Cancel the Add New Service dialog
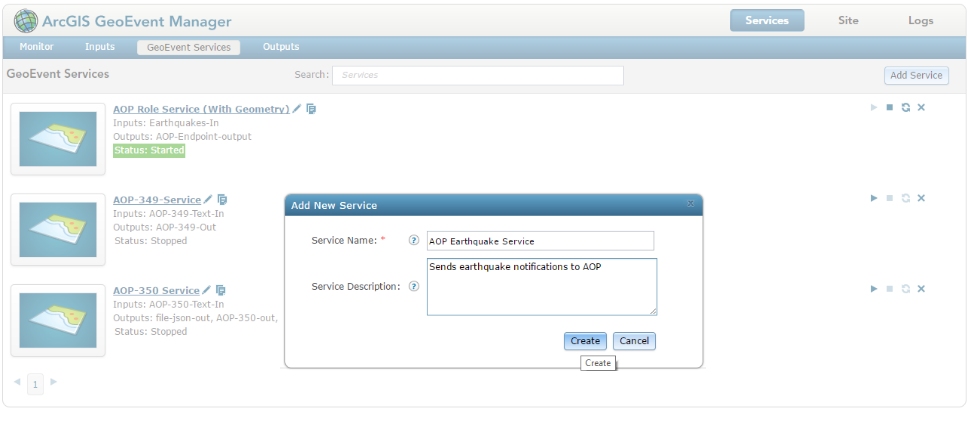The image size is (968, 424). (634, 341)
